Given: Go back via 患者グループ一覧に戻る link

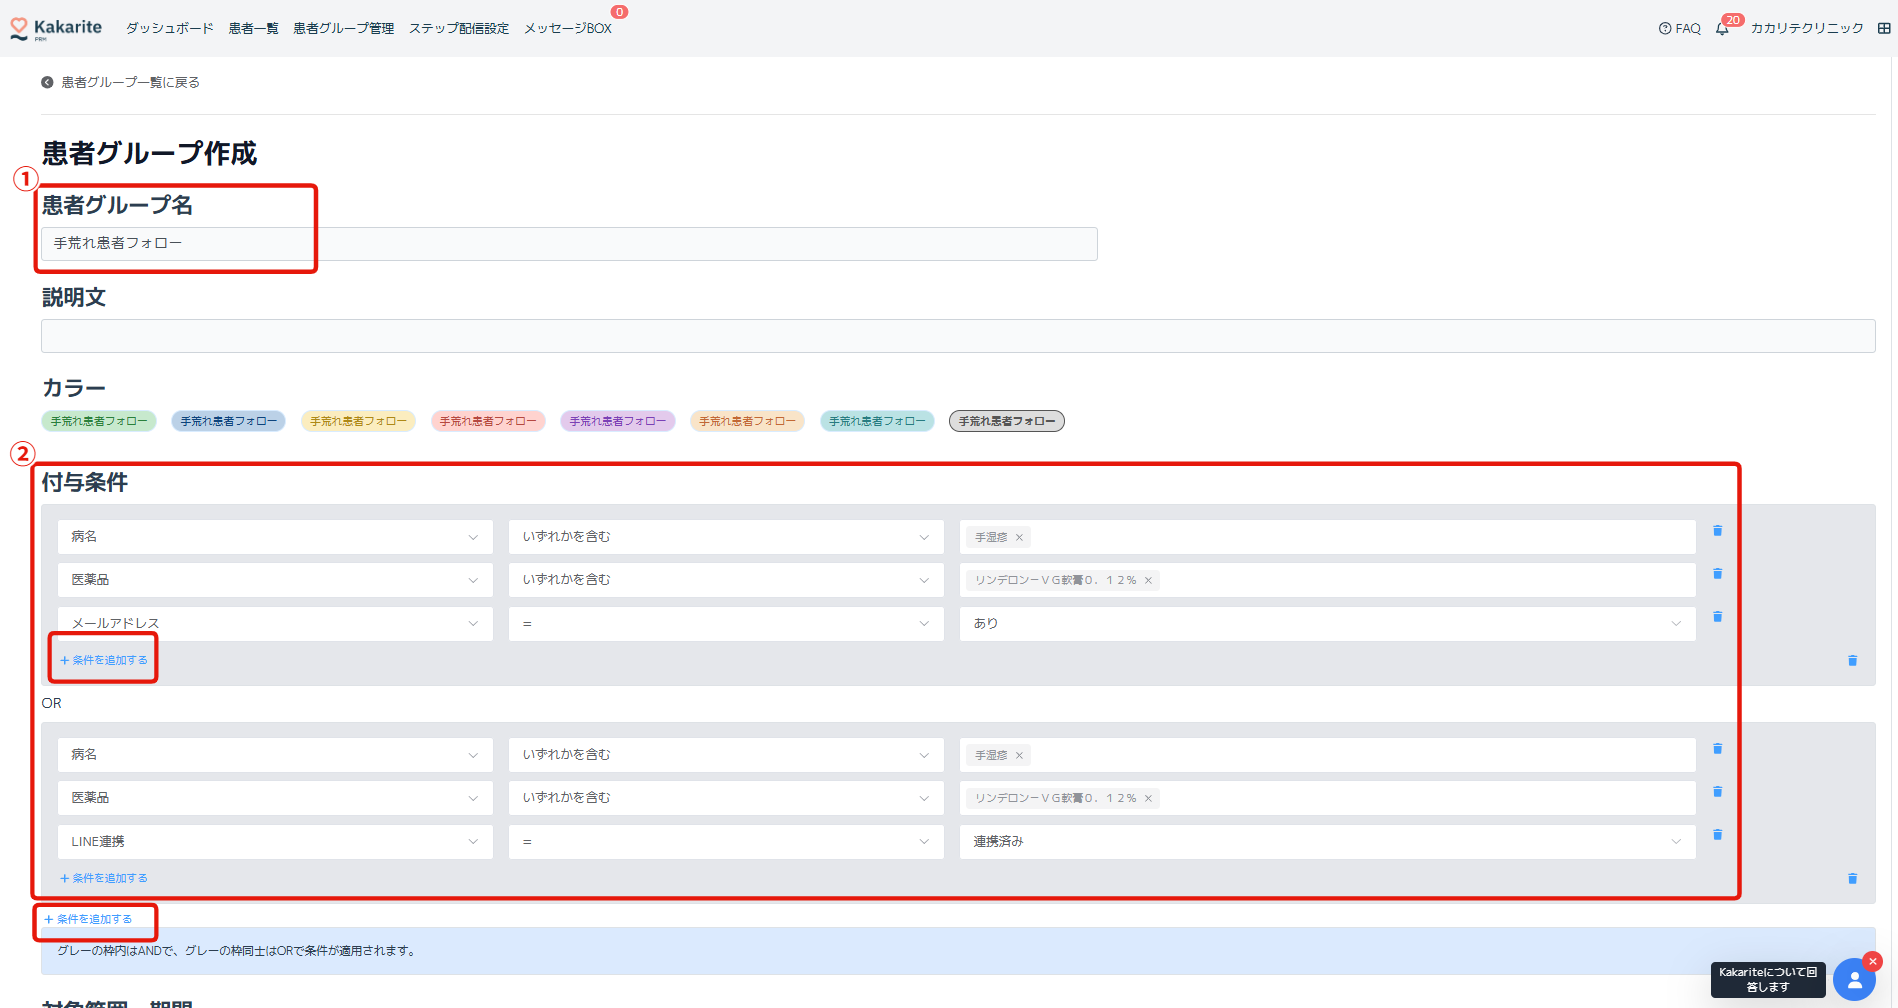Looking at the screenshot, I should point(130,83).
